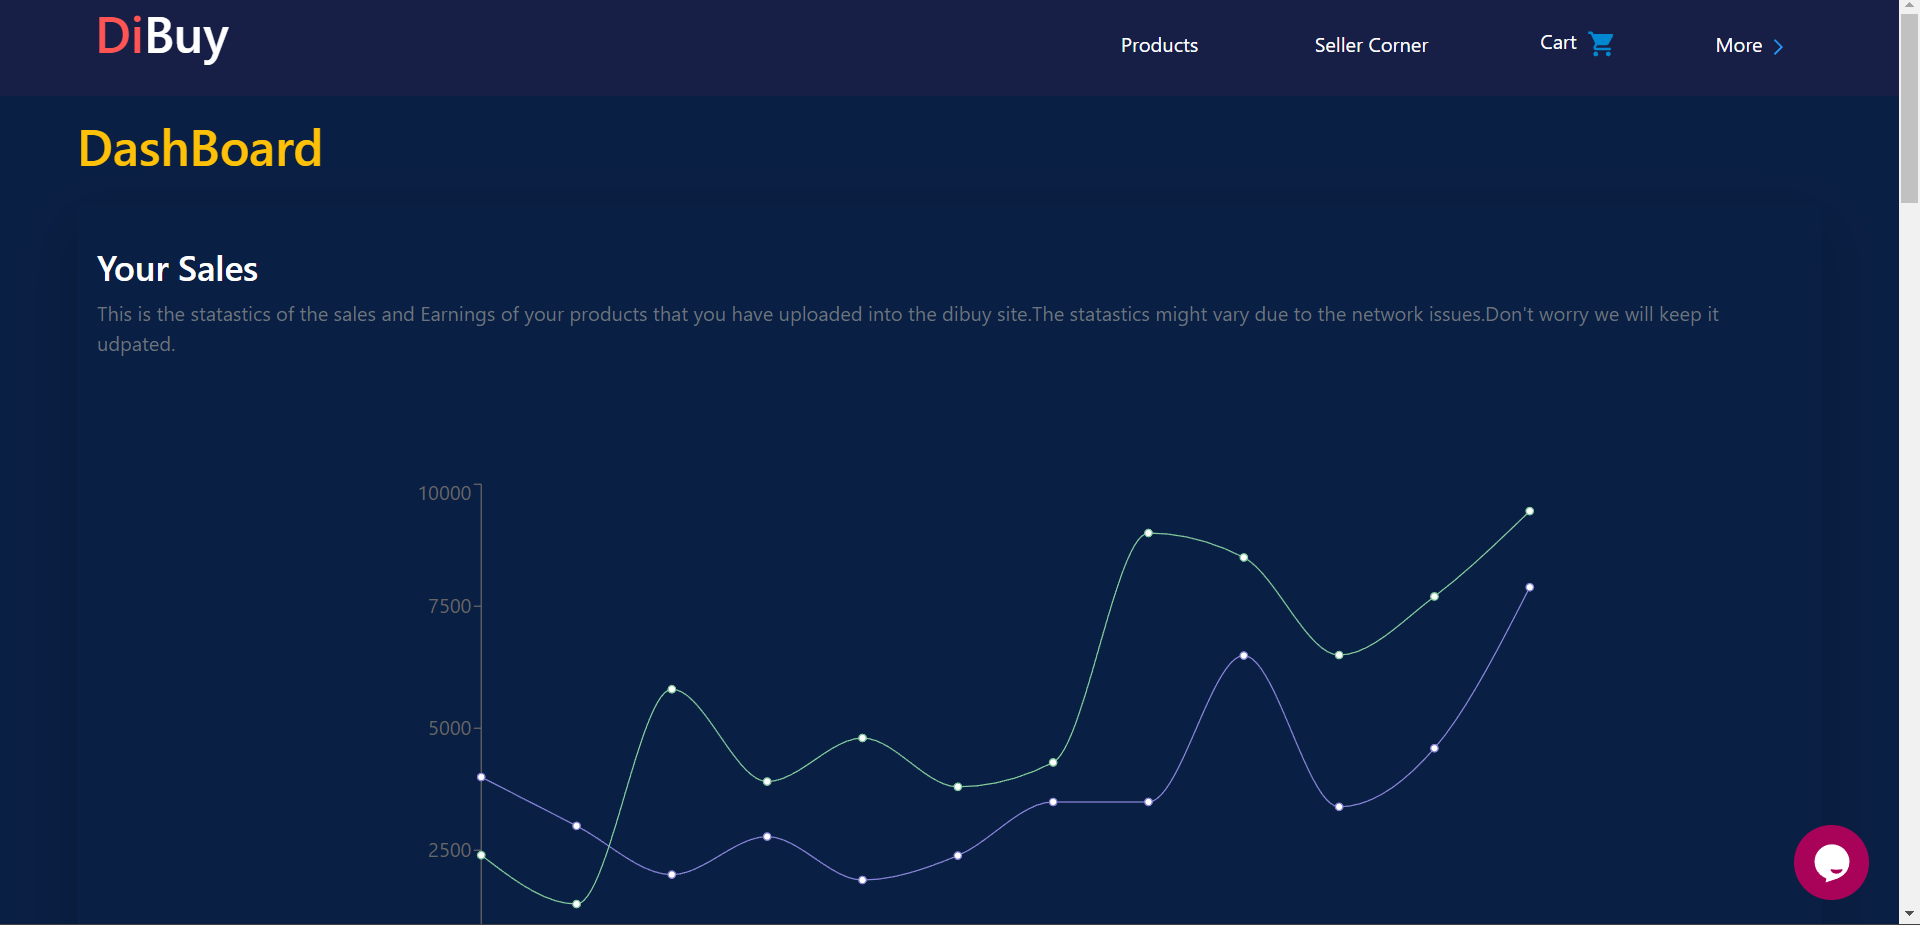
Task: Click the 10000 axis label
Action: (444, 493)
